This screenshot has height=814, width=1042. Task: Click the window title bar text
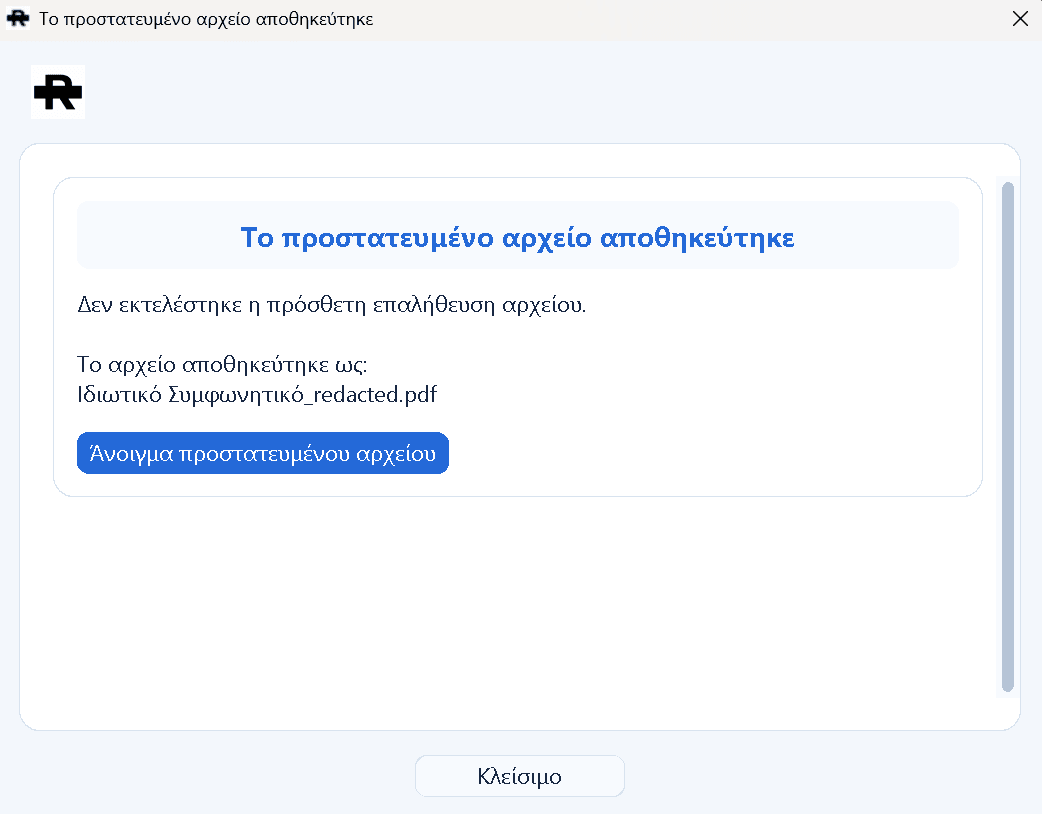click(x=206, y=19)
